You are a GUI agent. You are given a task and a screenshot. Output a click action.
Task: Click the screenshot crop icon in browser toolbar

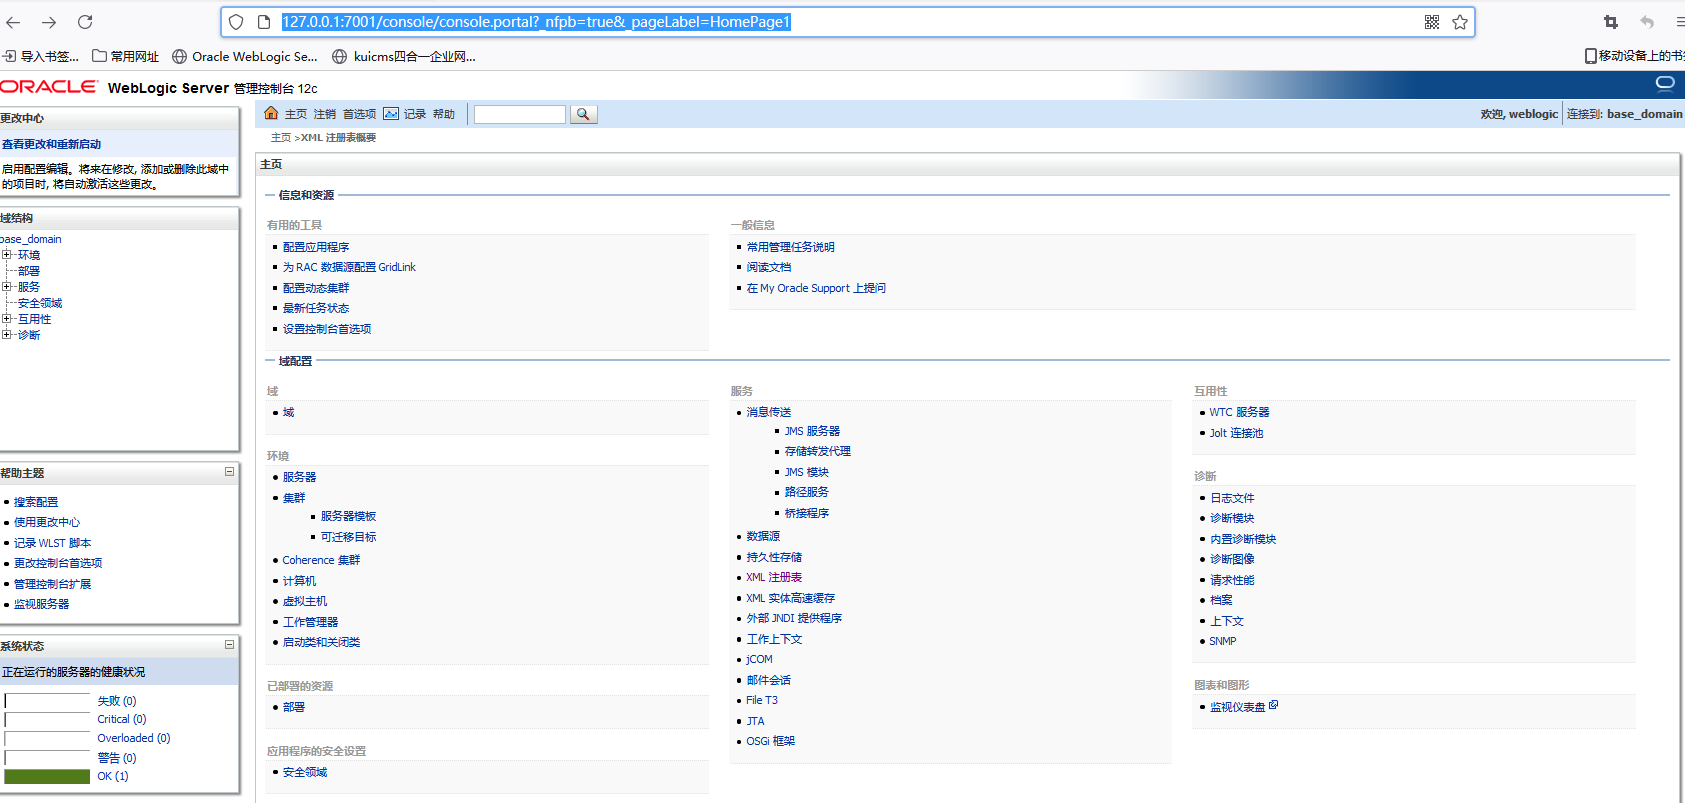1610,22
